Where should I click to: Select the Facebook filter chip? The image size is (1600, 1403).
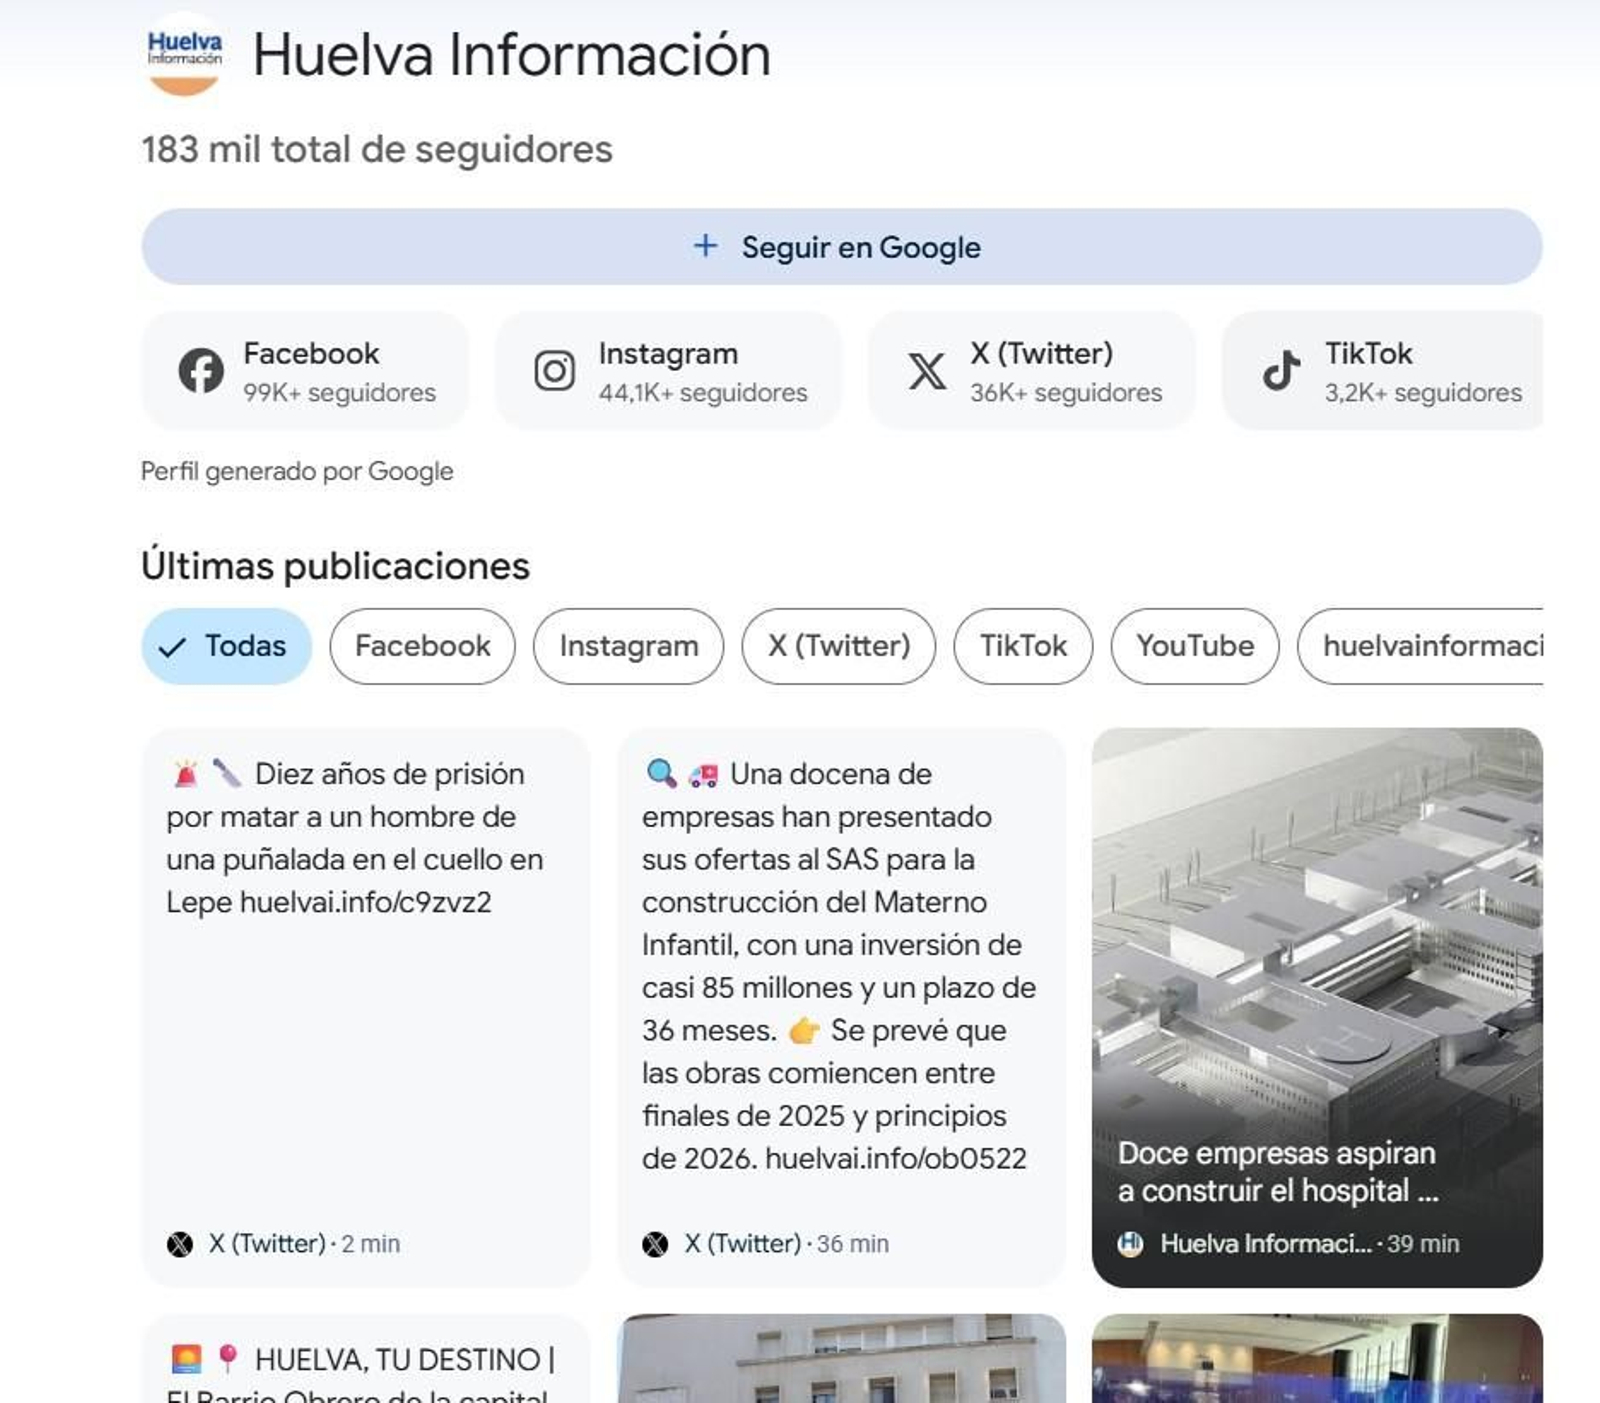tap(421, 646)
